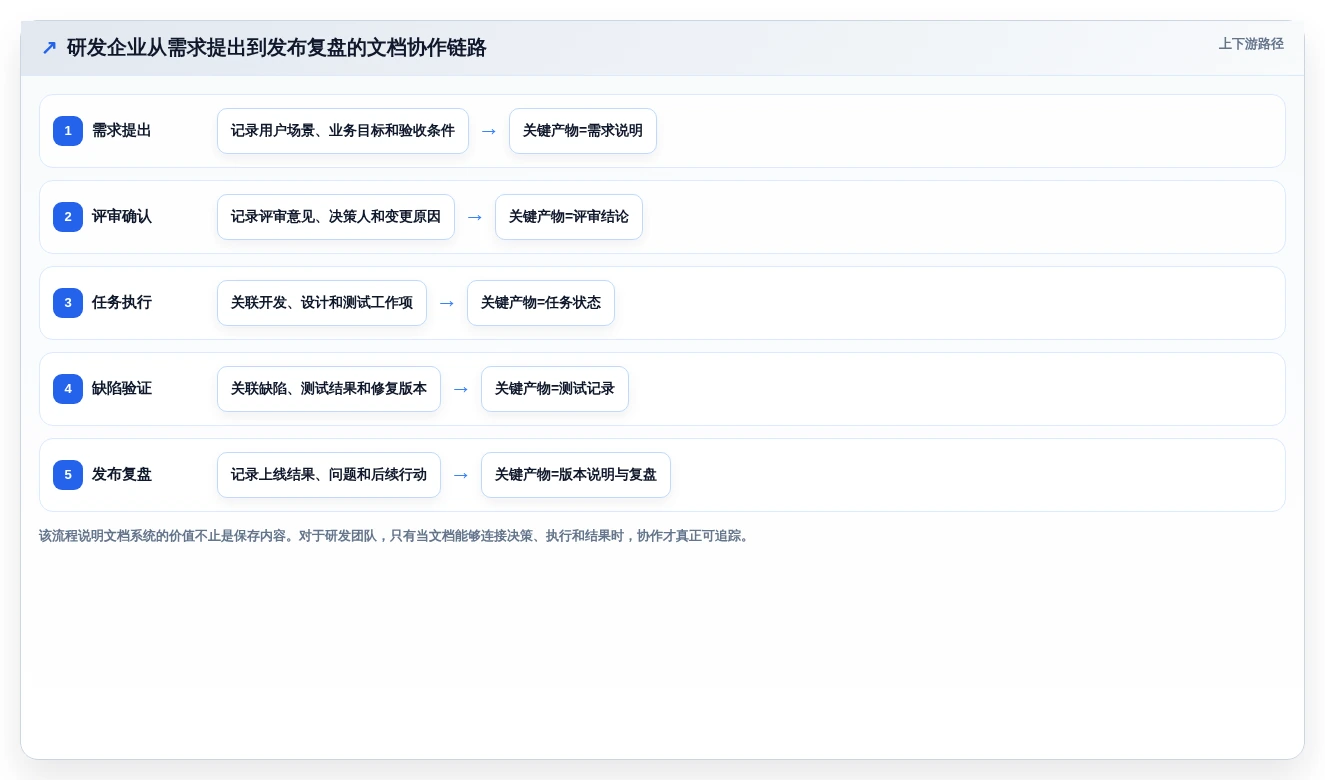The height and width of the screenshot is (780, 1325).
Task: Select step number 4 badge
Action: click(68, 389)
